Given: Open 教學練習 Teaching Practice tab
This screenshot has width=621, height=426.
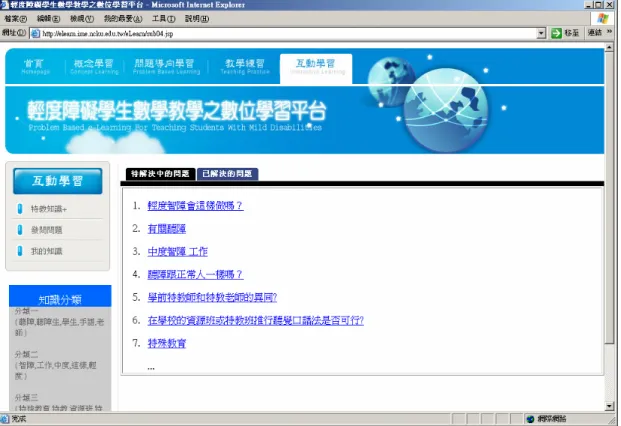Looking at the screenshot, I should pos(245,66).
